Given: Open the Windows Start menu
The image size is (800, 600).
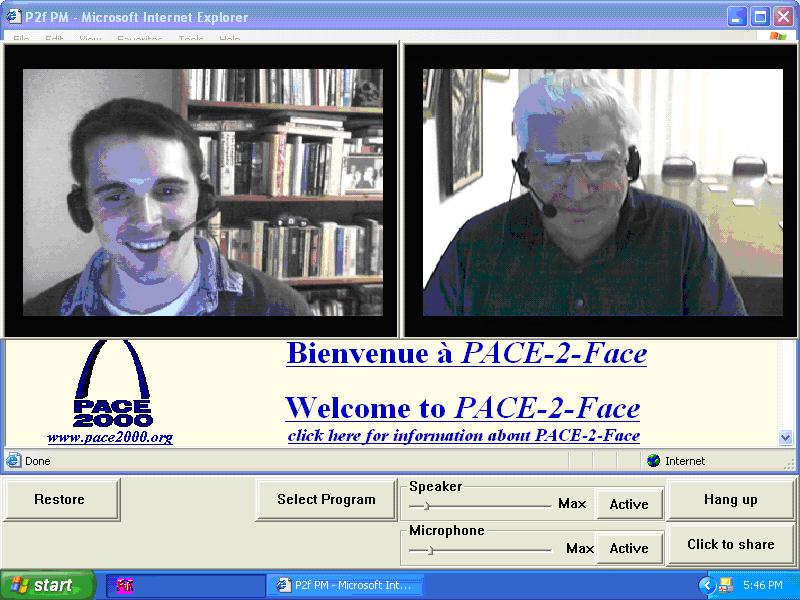Looking at the screenshot, I should 47,586.
